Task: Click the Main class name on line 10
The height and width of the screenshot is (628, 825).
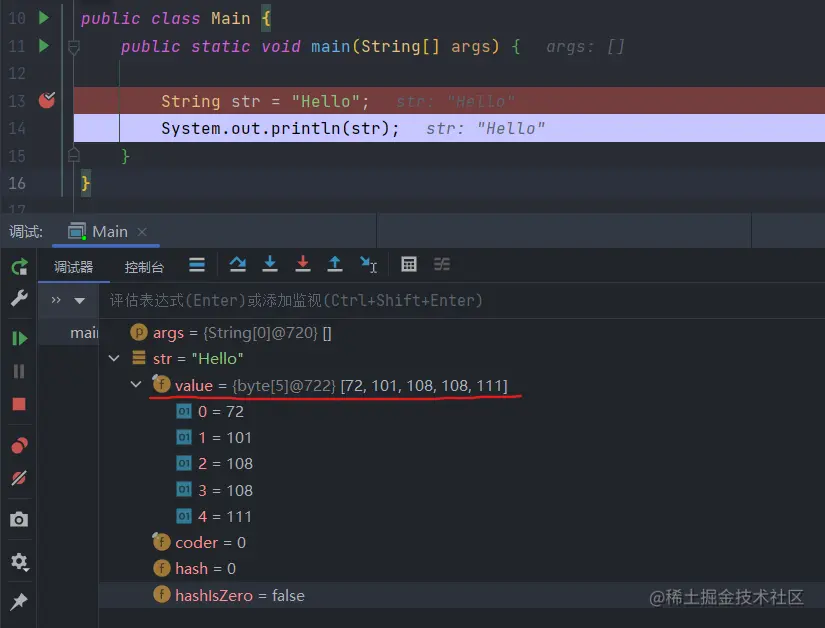Action: [230, 18]
